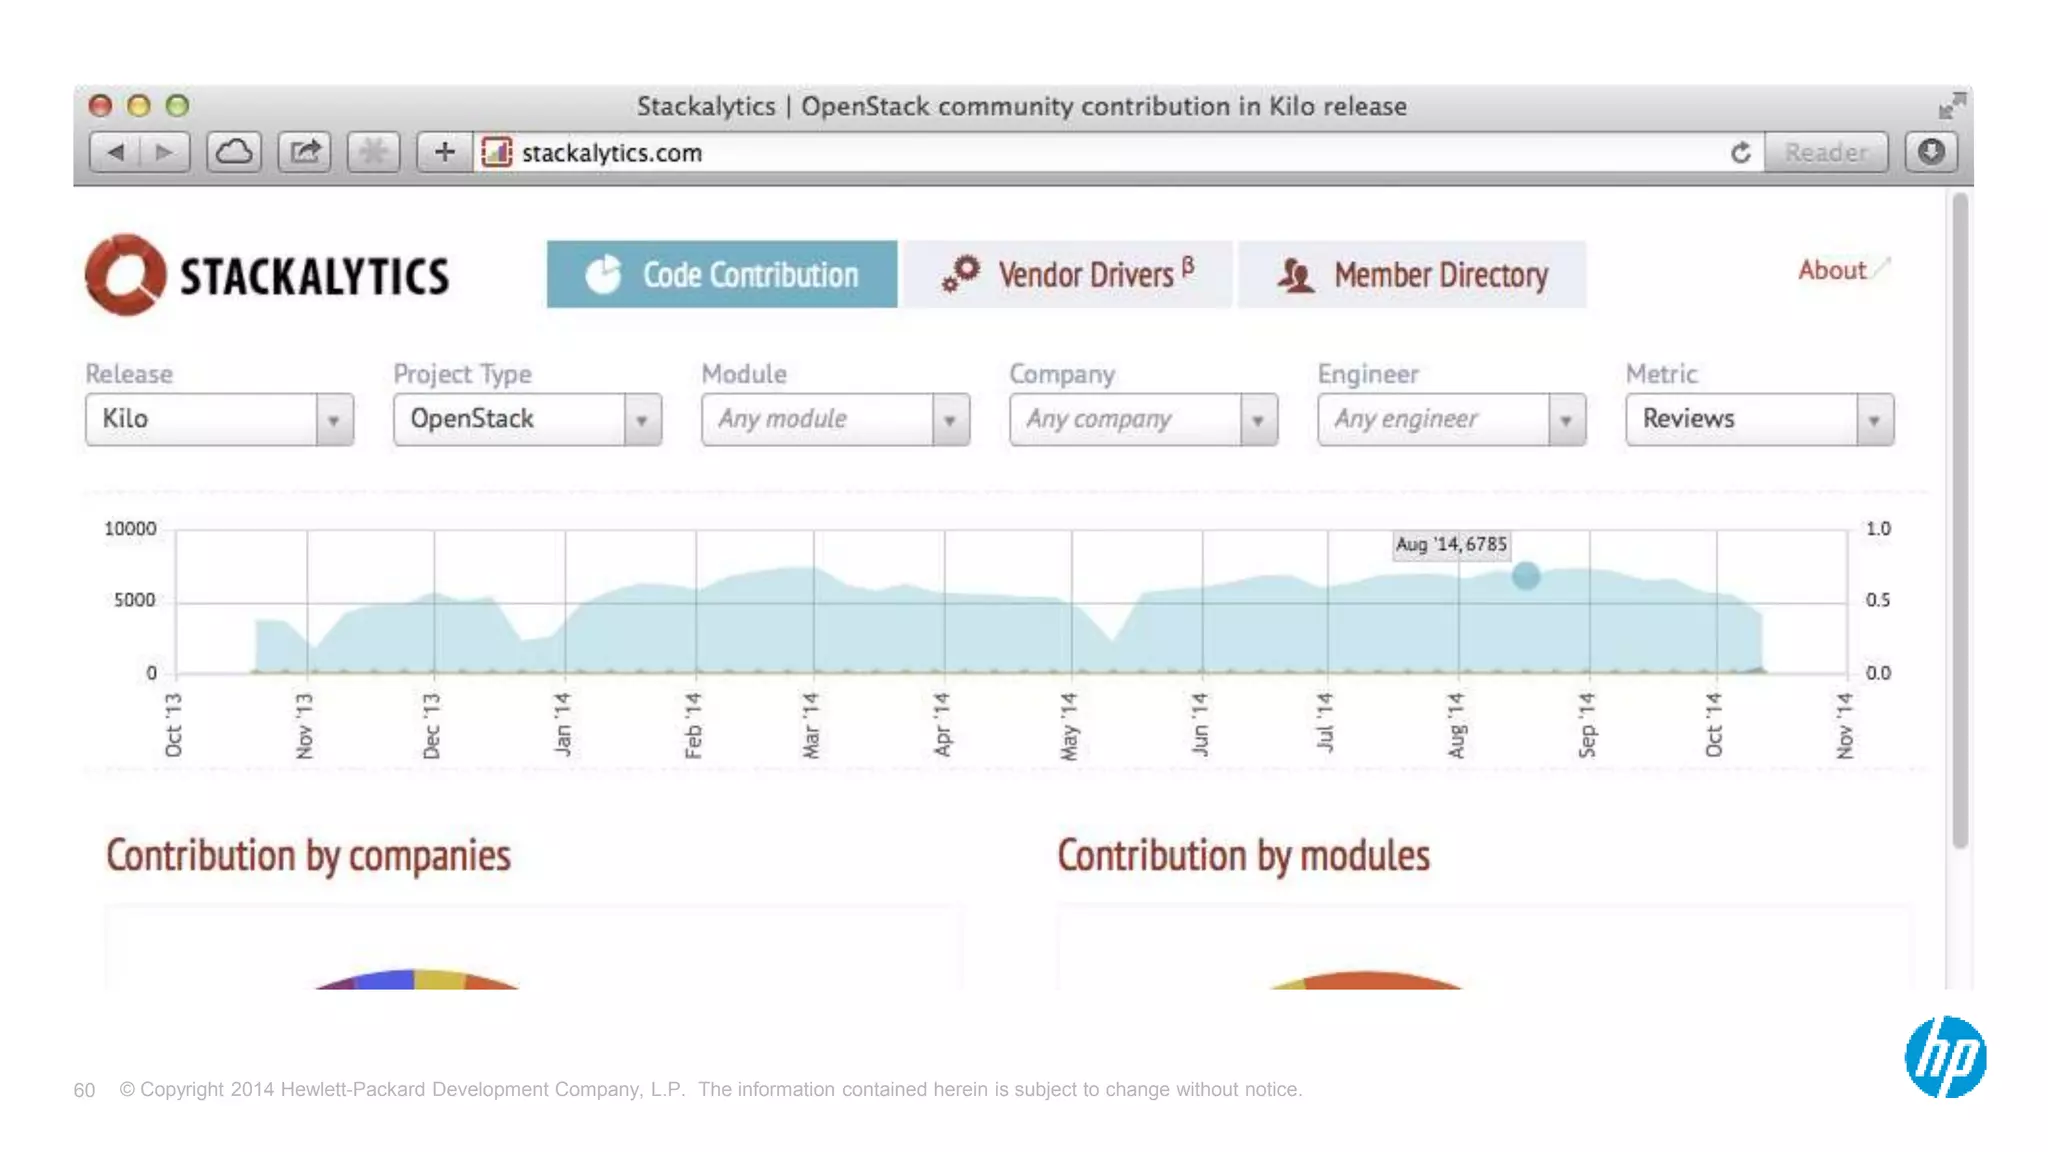
Task: Switch to the Member Directory tab
Action: (1412, 275)
